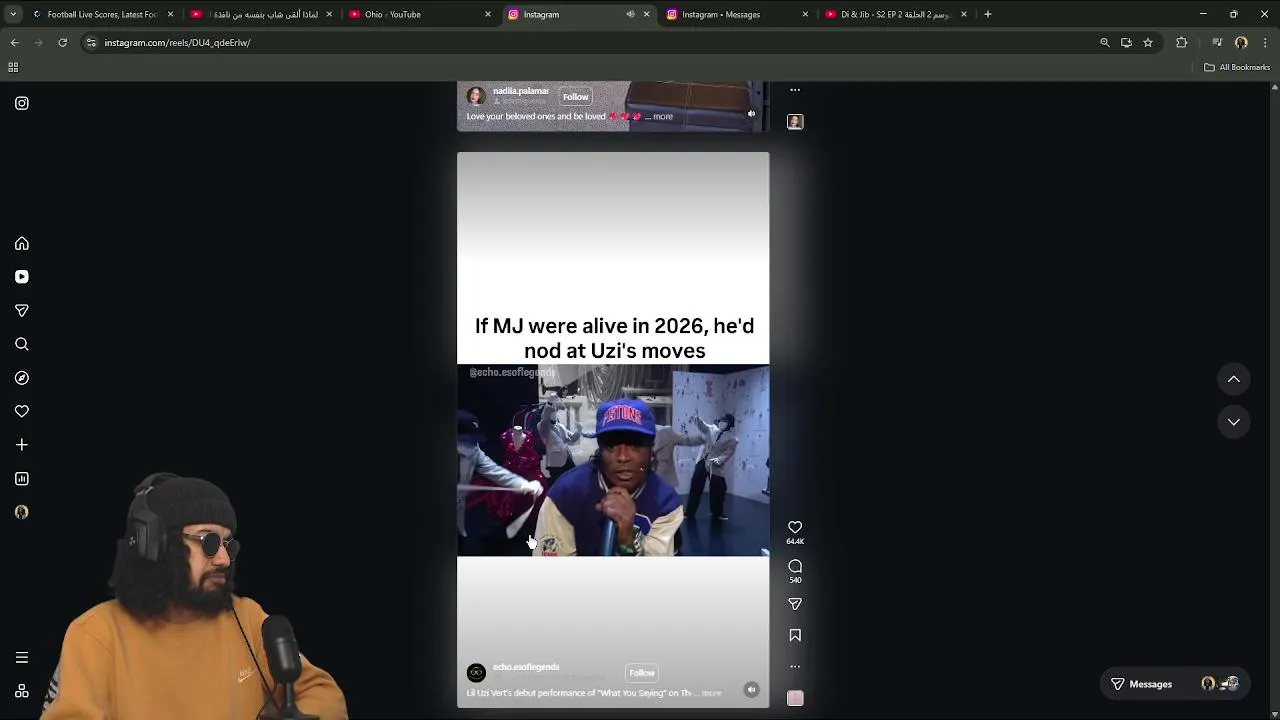Viewport: 1280px width, 720px height.
Task: Open the page zoom magnifier icon
Action: click(x=1104, y=42)
